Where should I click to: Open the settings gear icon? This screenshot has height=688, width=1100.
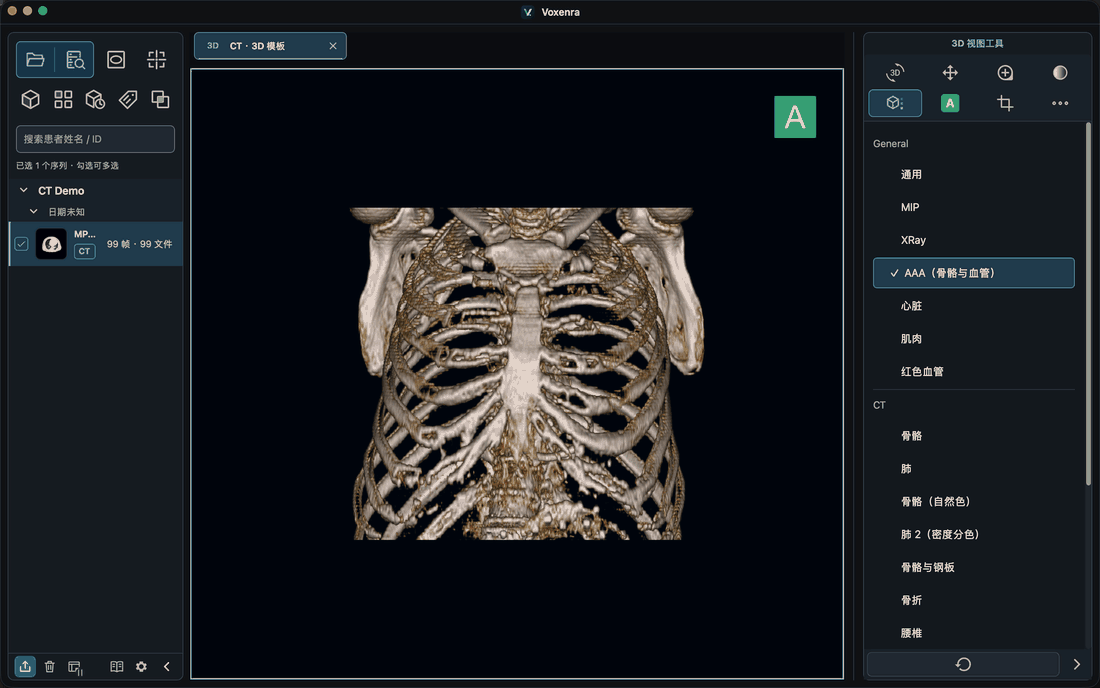tap(141, 666)
